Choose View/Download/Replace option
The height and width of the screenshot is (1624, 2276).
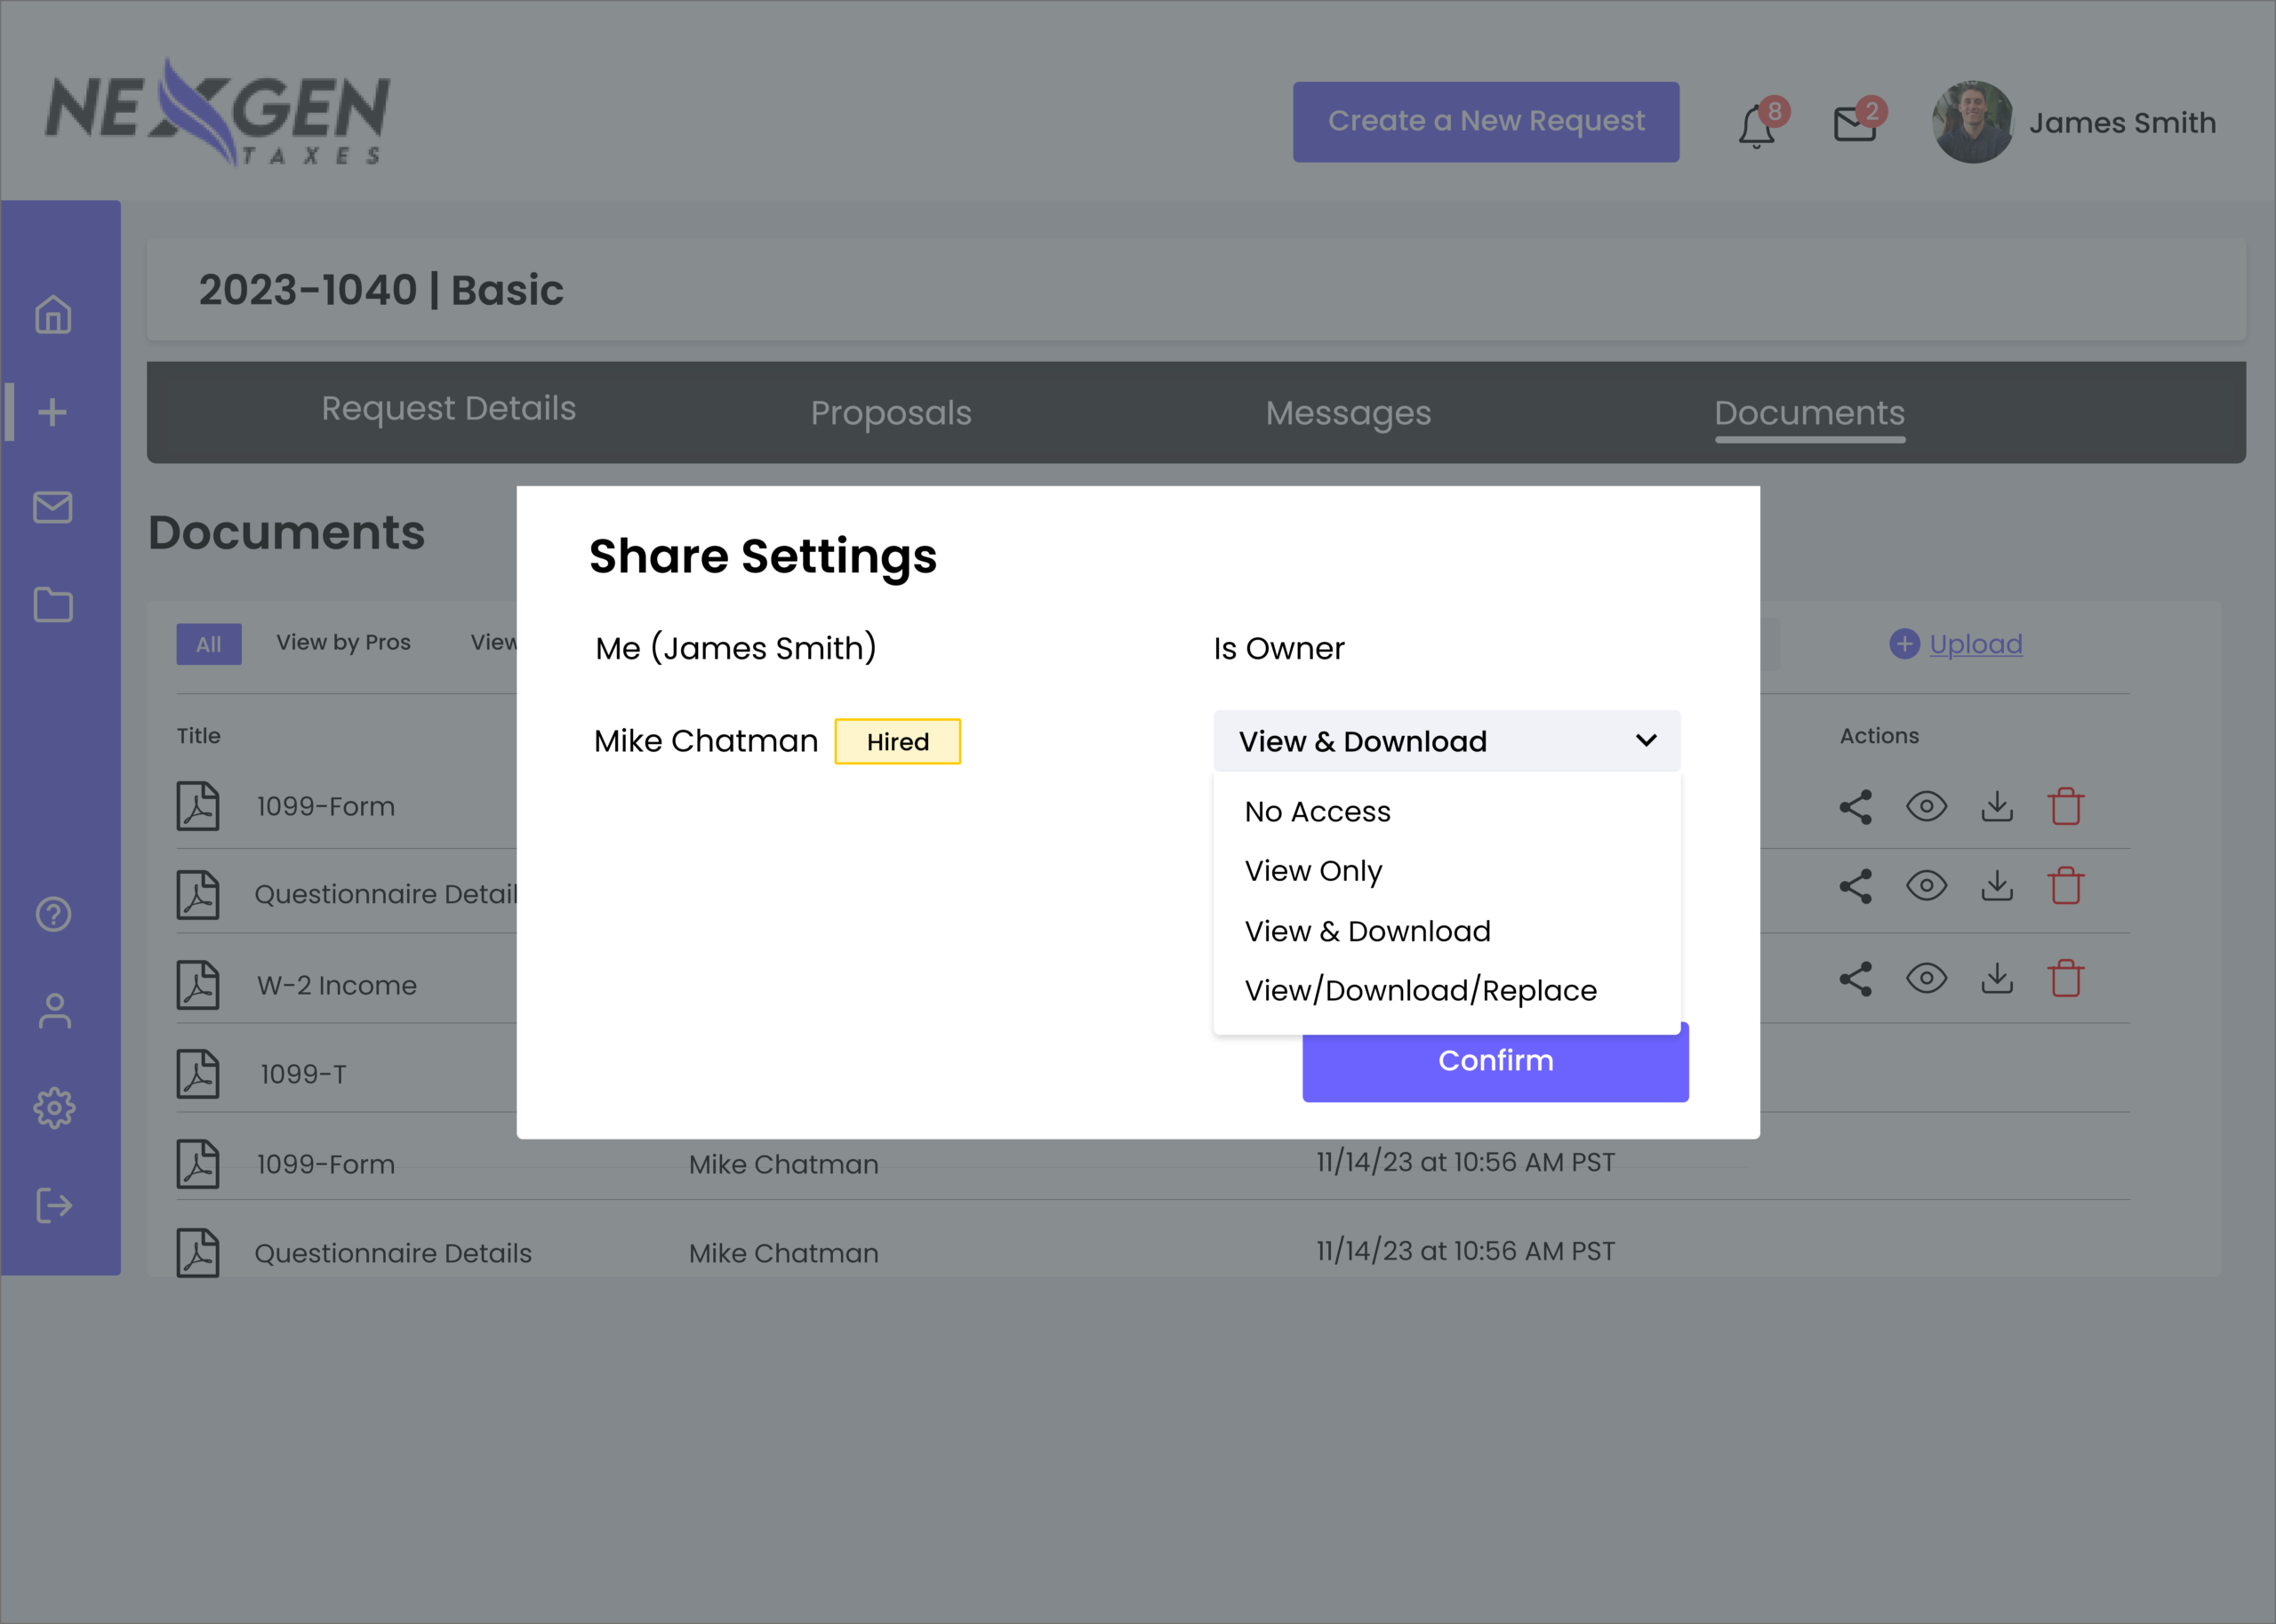click(1420, 990)
